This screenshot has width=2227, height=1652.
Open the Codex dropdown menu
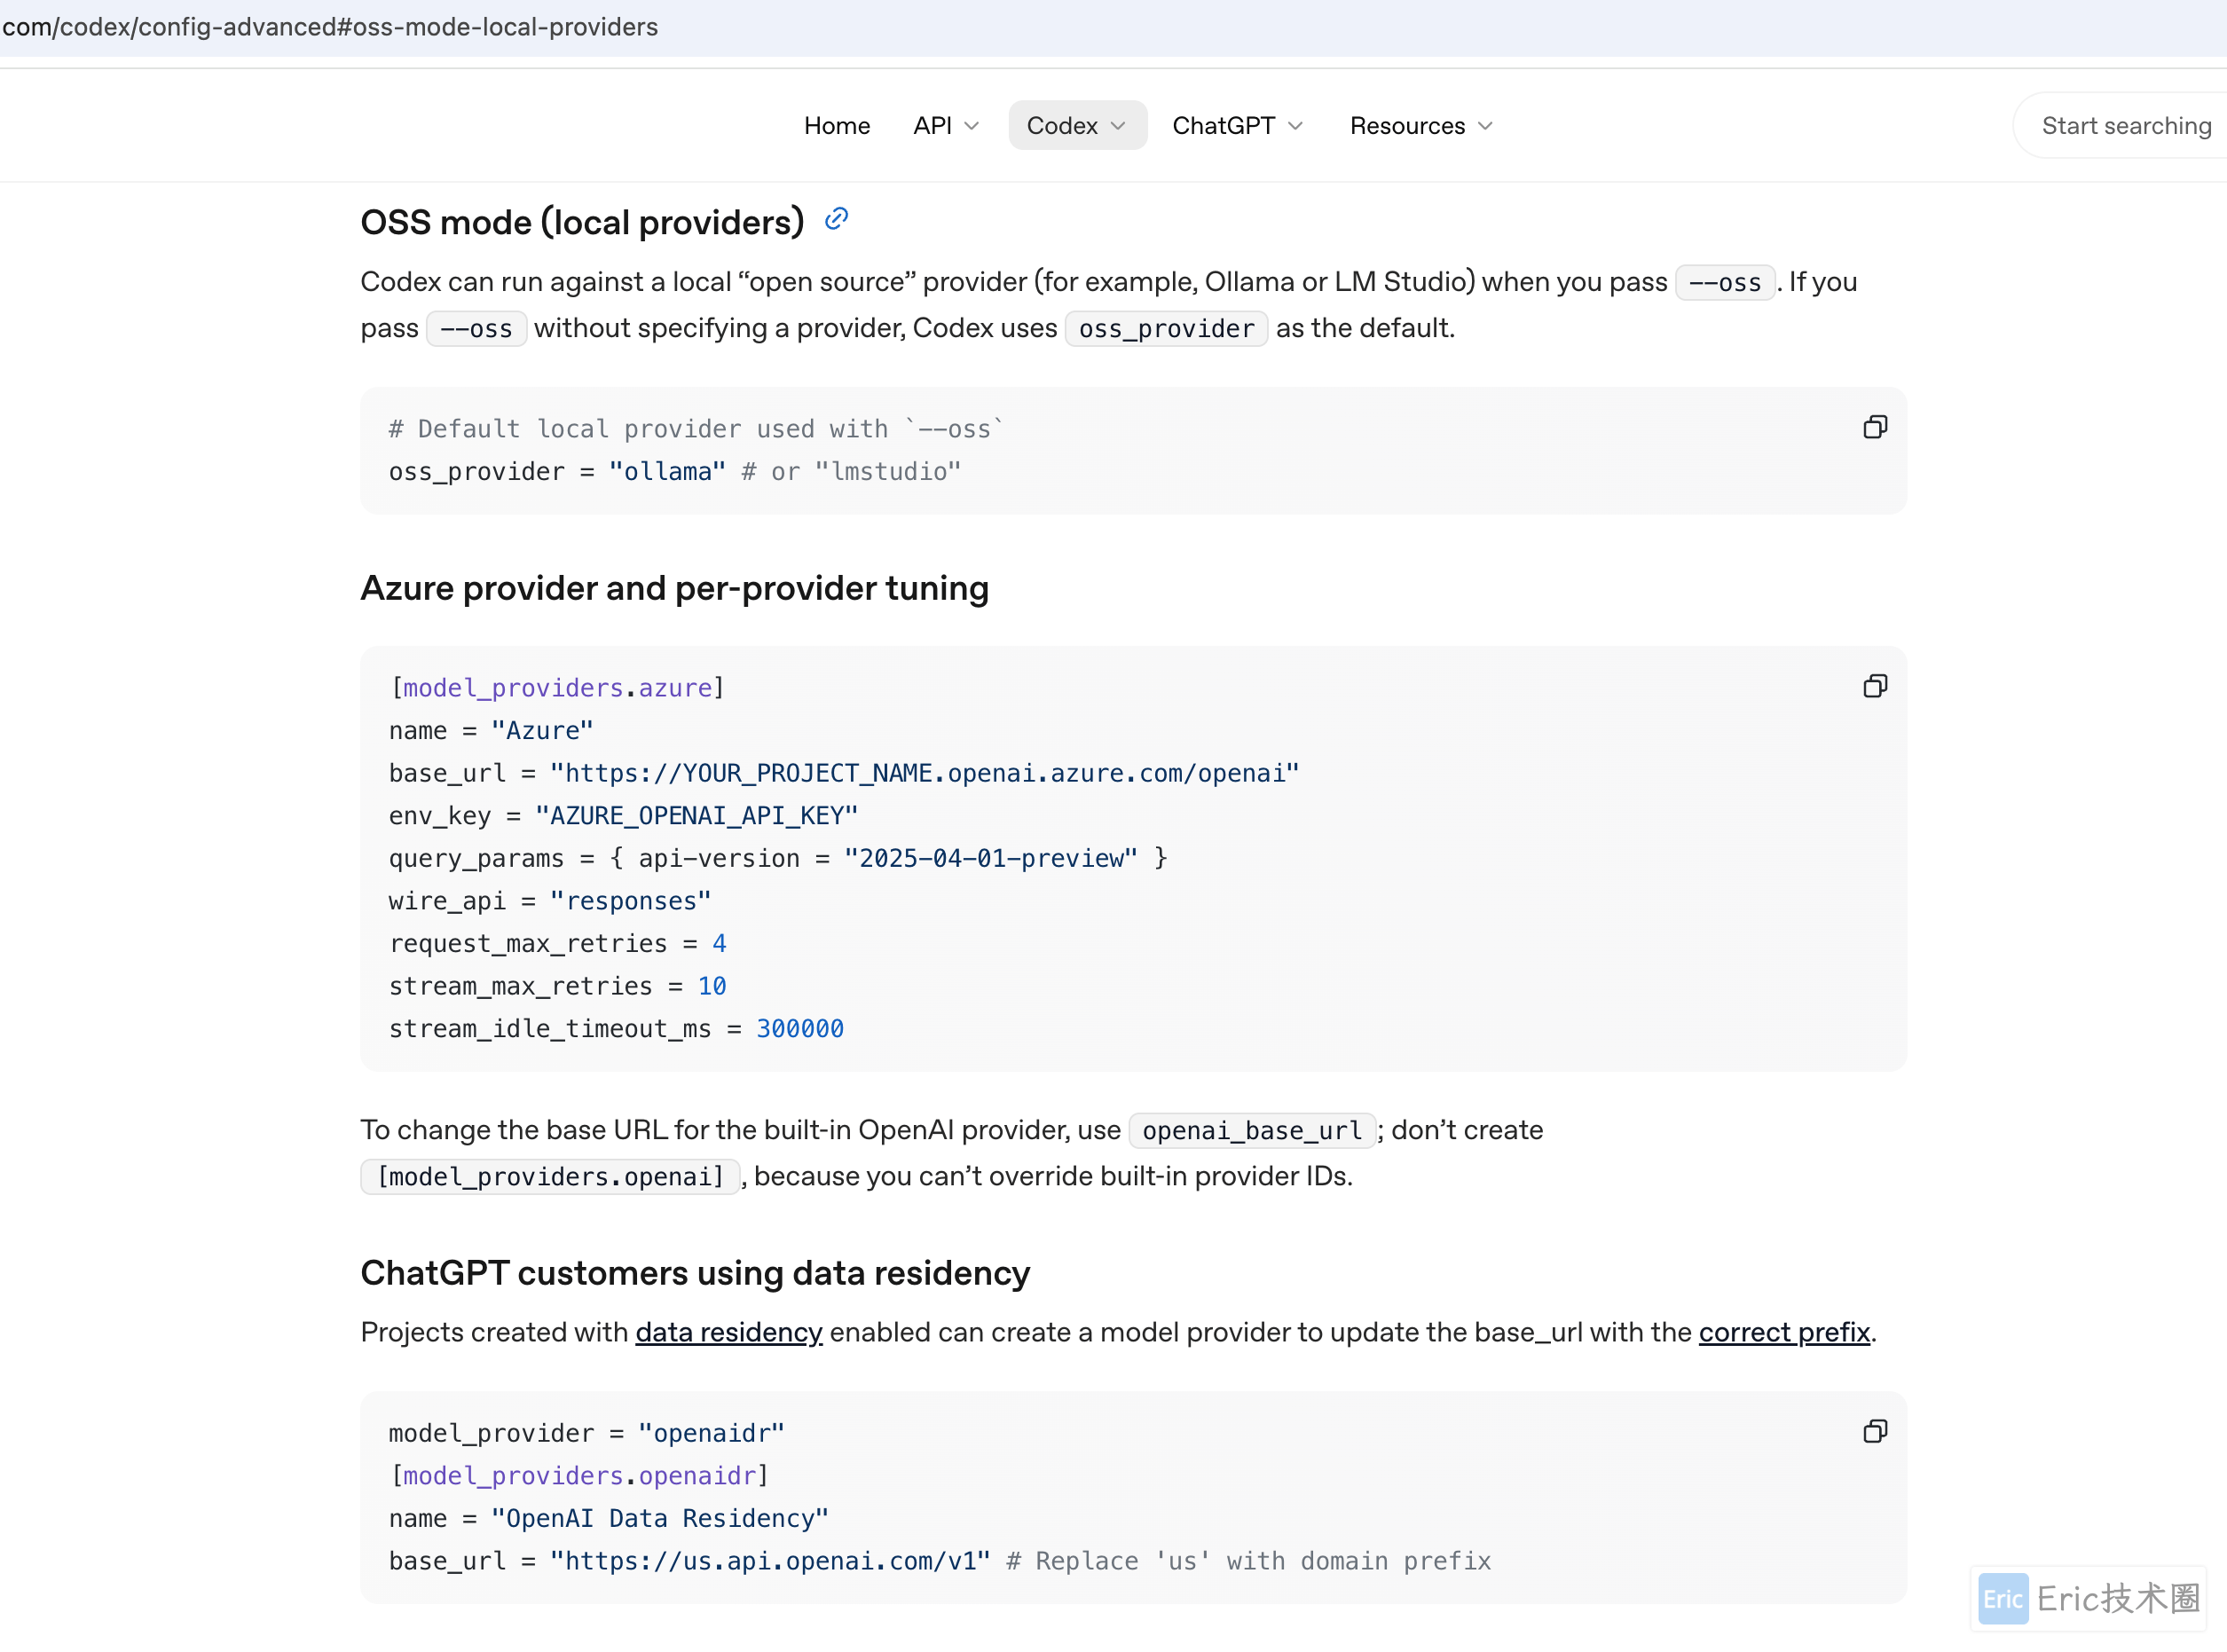click(x=1077, y=126)
